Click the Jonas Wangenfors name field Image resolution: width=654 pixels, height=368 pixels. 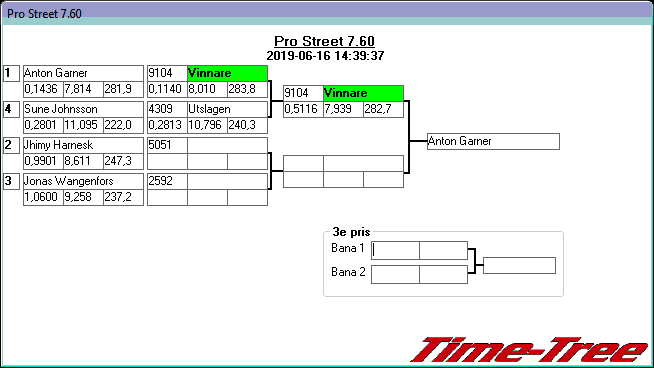pyautogui.click(x=83, y=181)
